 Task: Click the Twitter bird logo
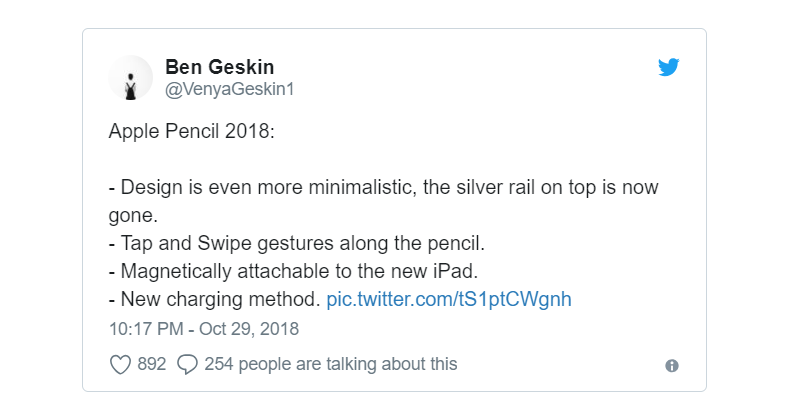click(668, 67)
